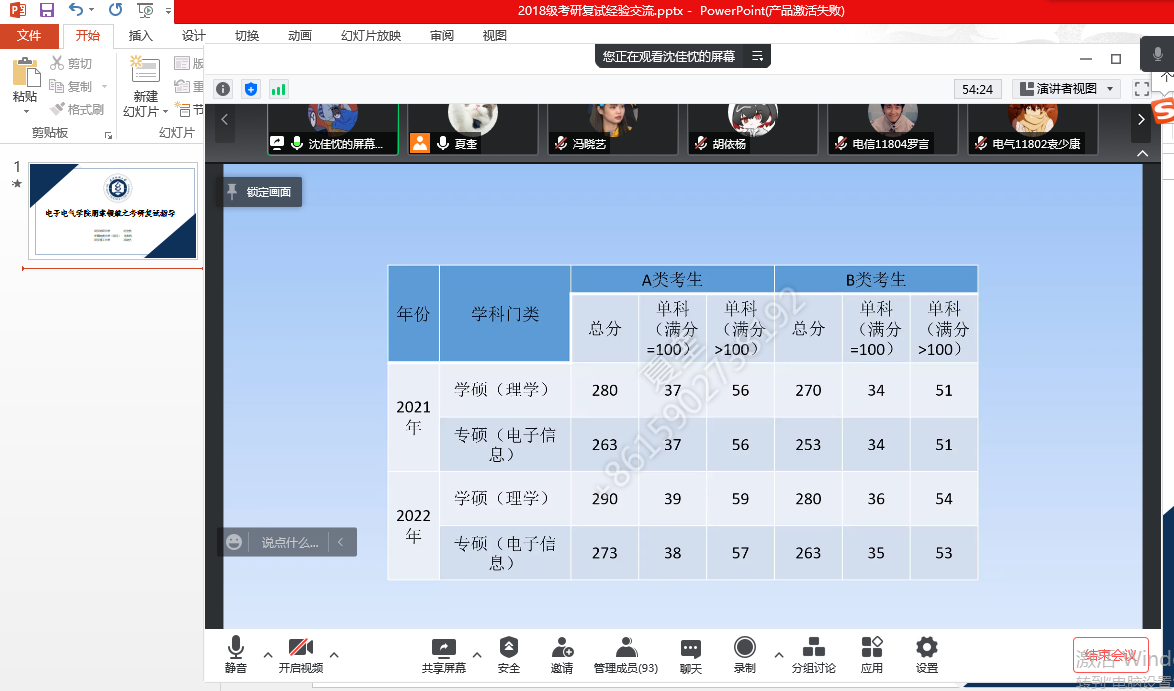1174x691 pixels.
Task: Start recording with the 录制 icon
Action: 744,648
